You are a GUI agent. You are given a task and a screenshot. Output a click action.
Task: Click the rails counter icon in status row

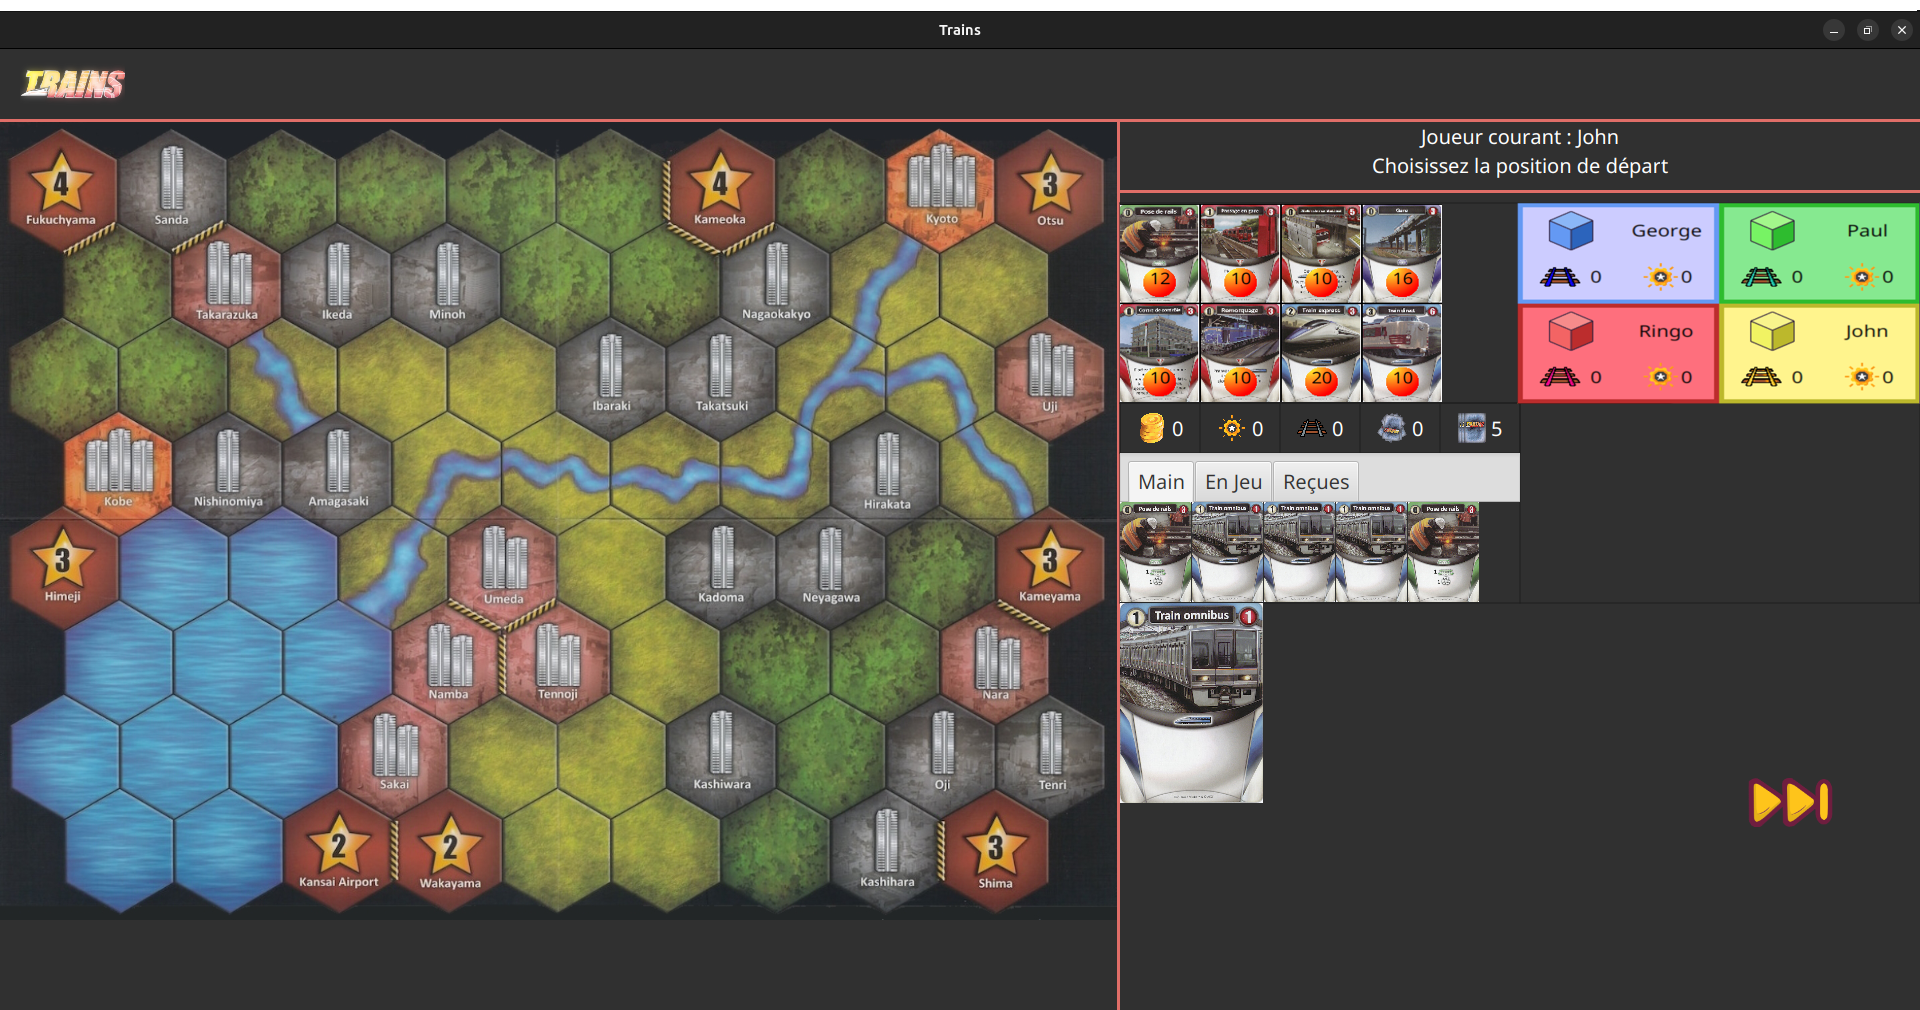1311,429
